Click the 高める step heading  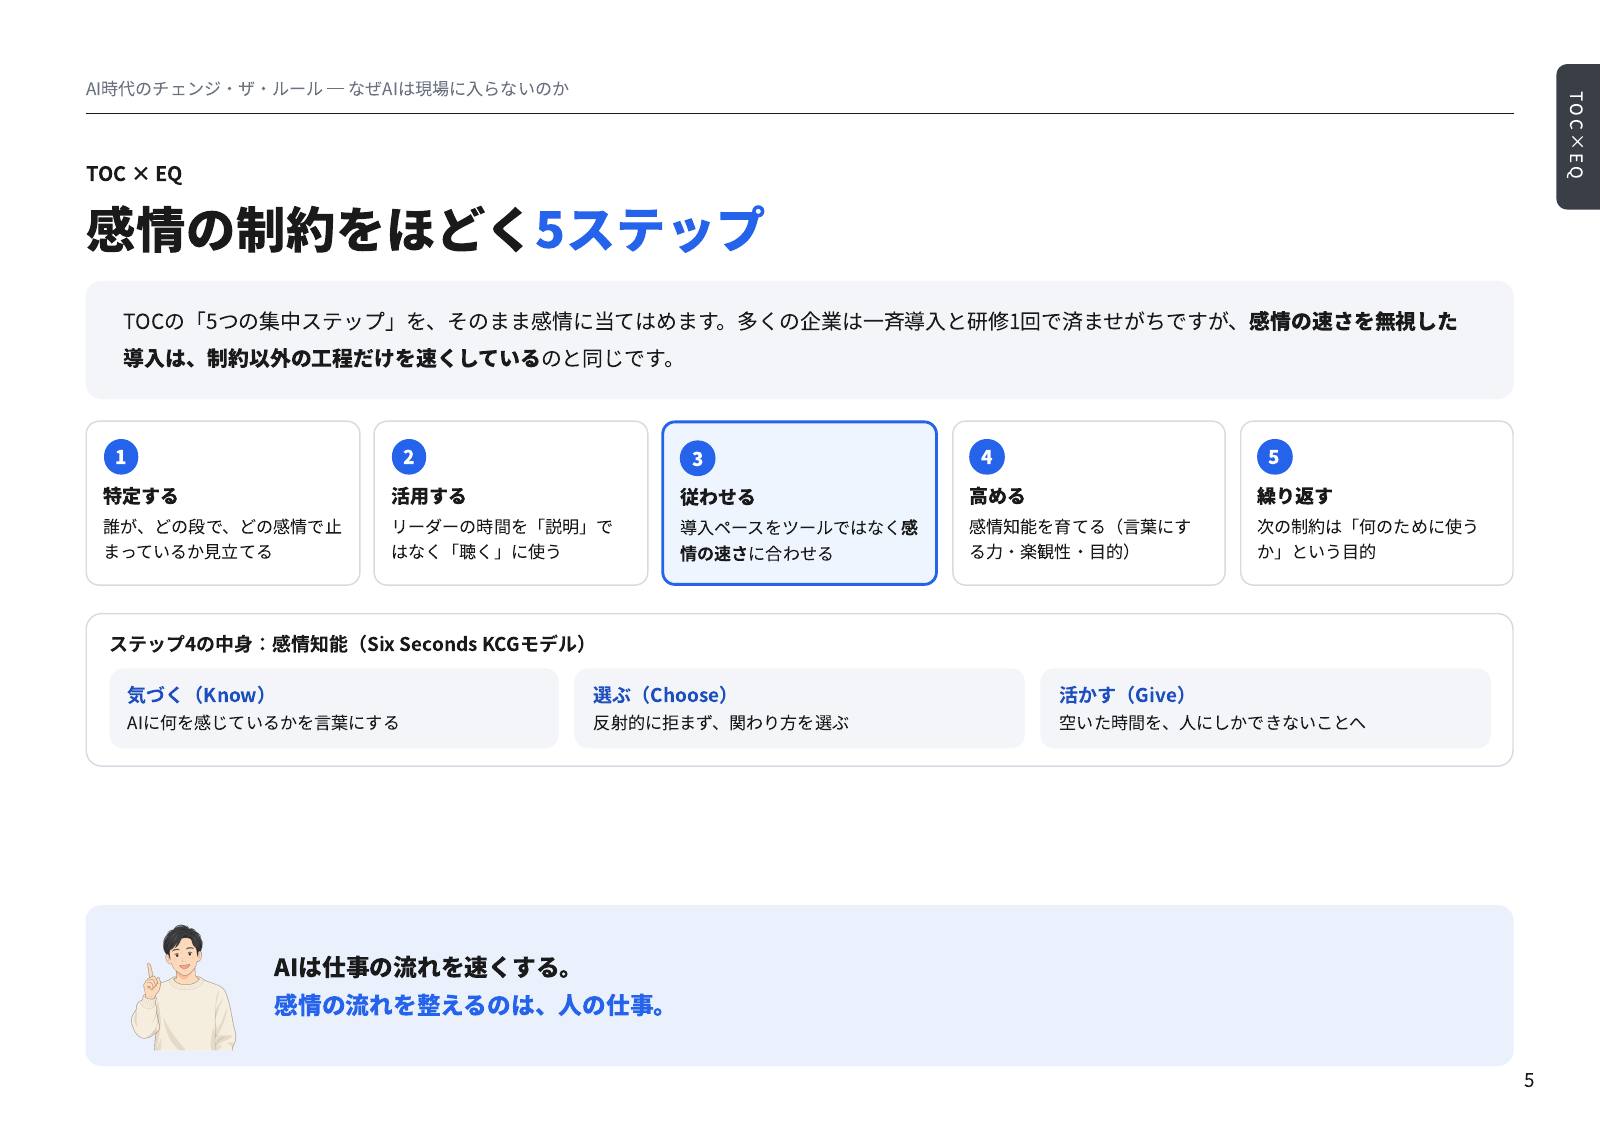[997, 496]
